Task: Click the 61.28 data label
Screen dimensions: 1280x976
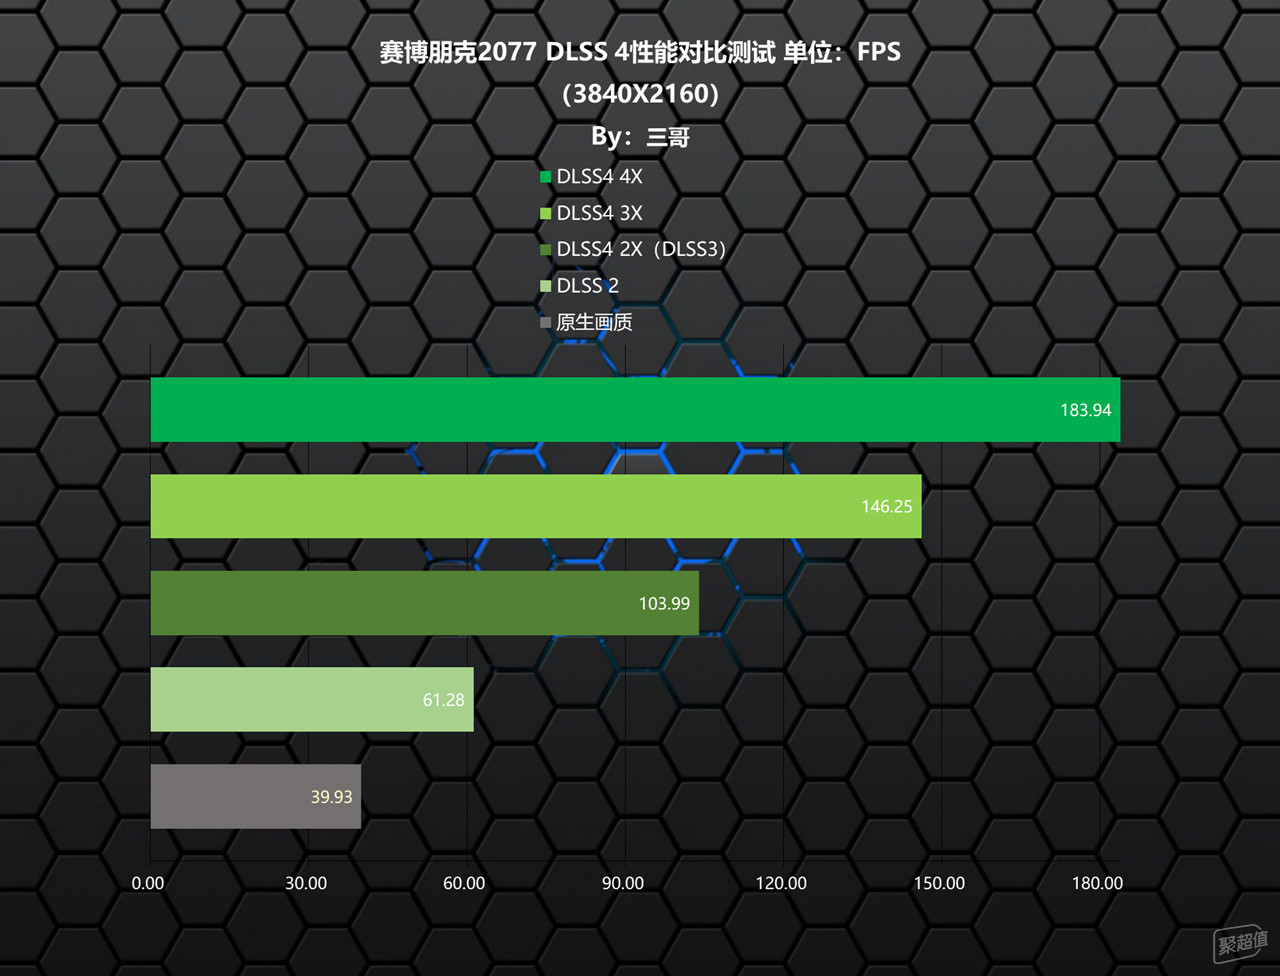Action: tap(443, 700)
